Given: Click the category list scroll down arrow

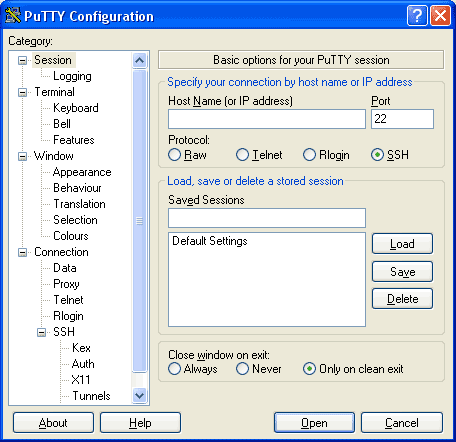Looking at the screenshot, I should click(139, 396).
